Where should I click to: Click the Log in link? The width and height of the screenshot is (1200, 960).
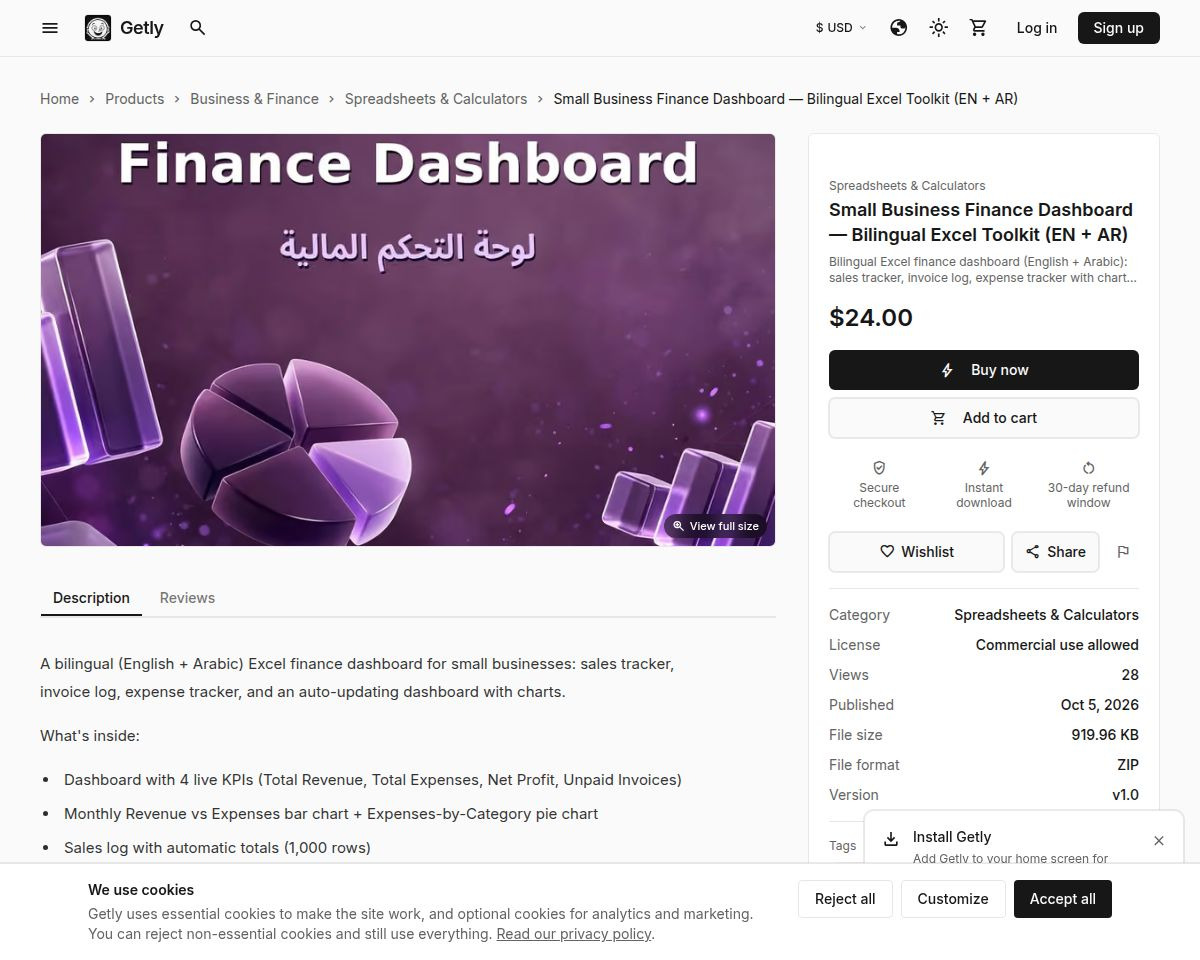tap(1036, 28)
